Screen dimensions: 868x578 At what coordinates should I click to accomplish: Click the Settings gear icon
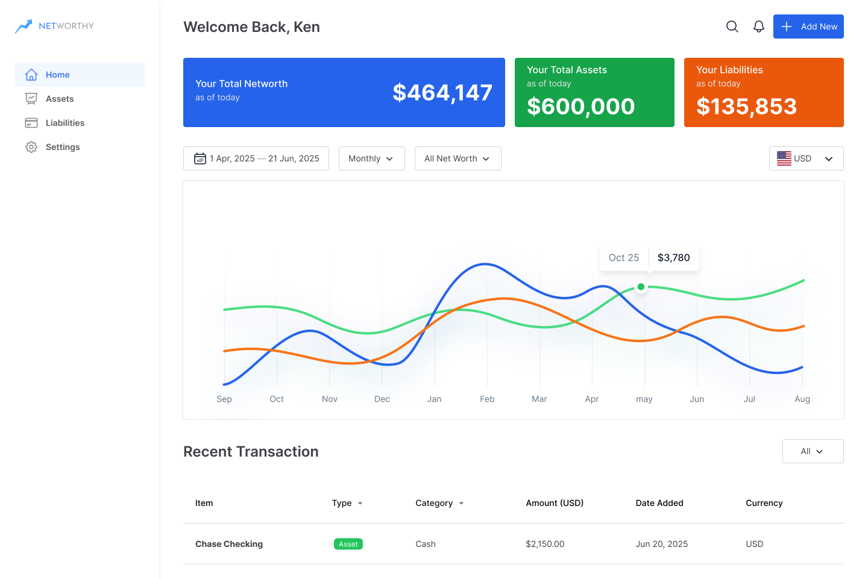(31, 147)
